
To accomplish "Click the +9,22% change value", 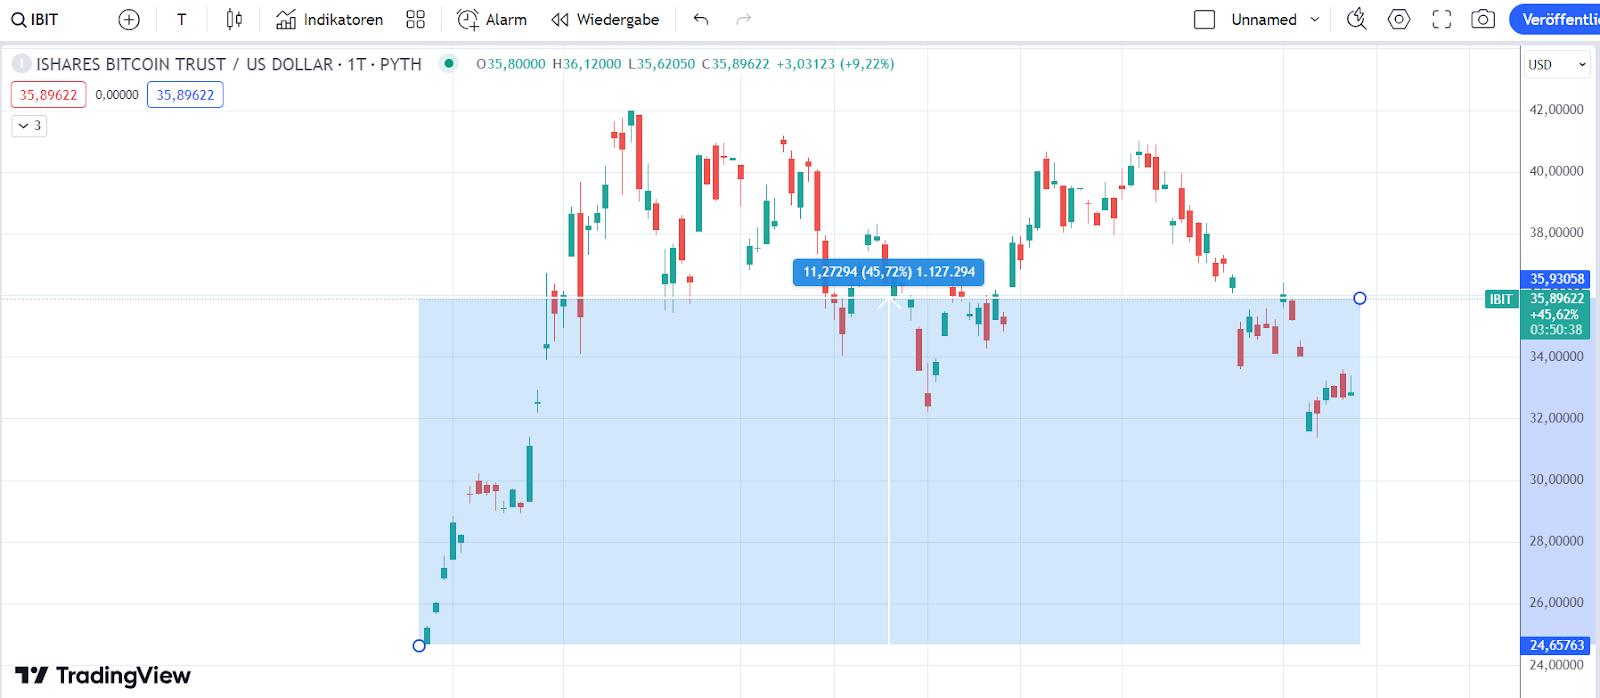I will coord(867,64).
